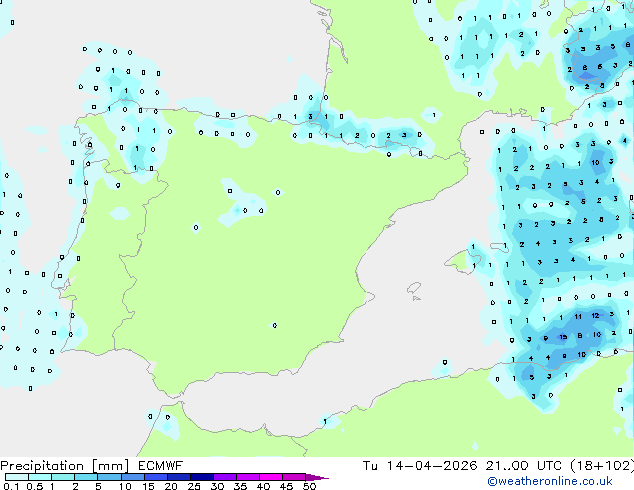
Task: Click the '15' precipitation value on the map
Action: point(562,337)
